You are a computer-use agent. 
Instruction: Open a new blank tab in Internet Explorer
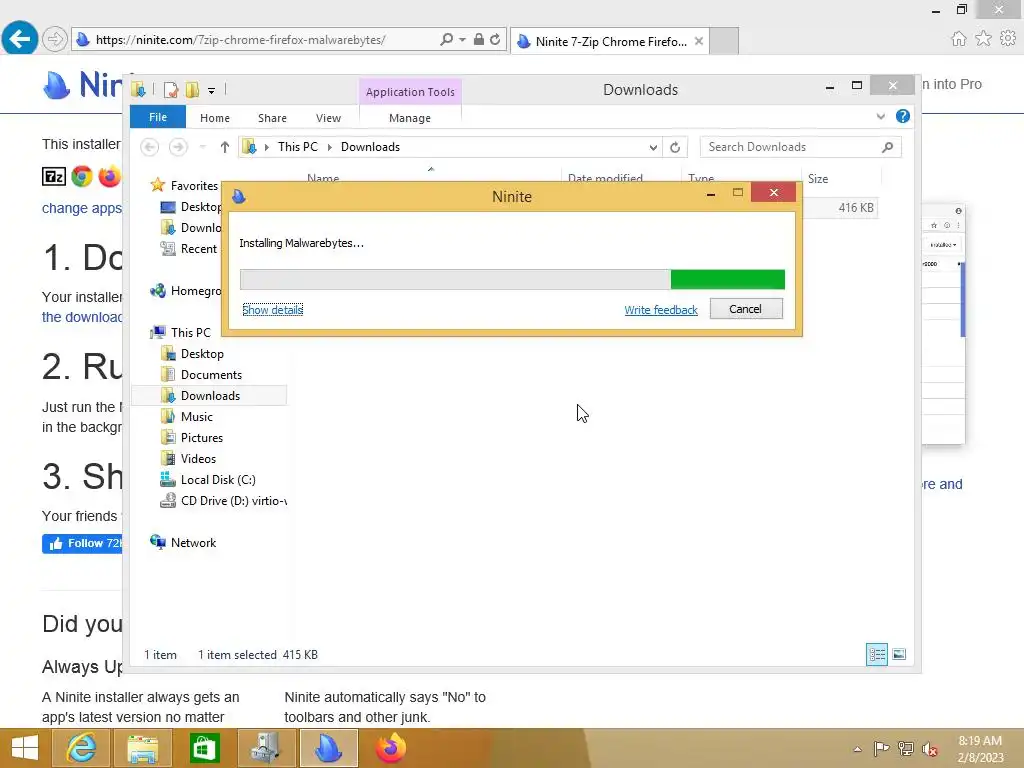724,40
